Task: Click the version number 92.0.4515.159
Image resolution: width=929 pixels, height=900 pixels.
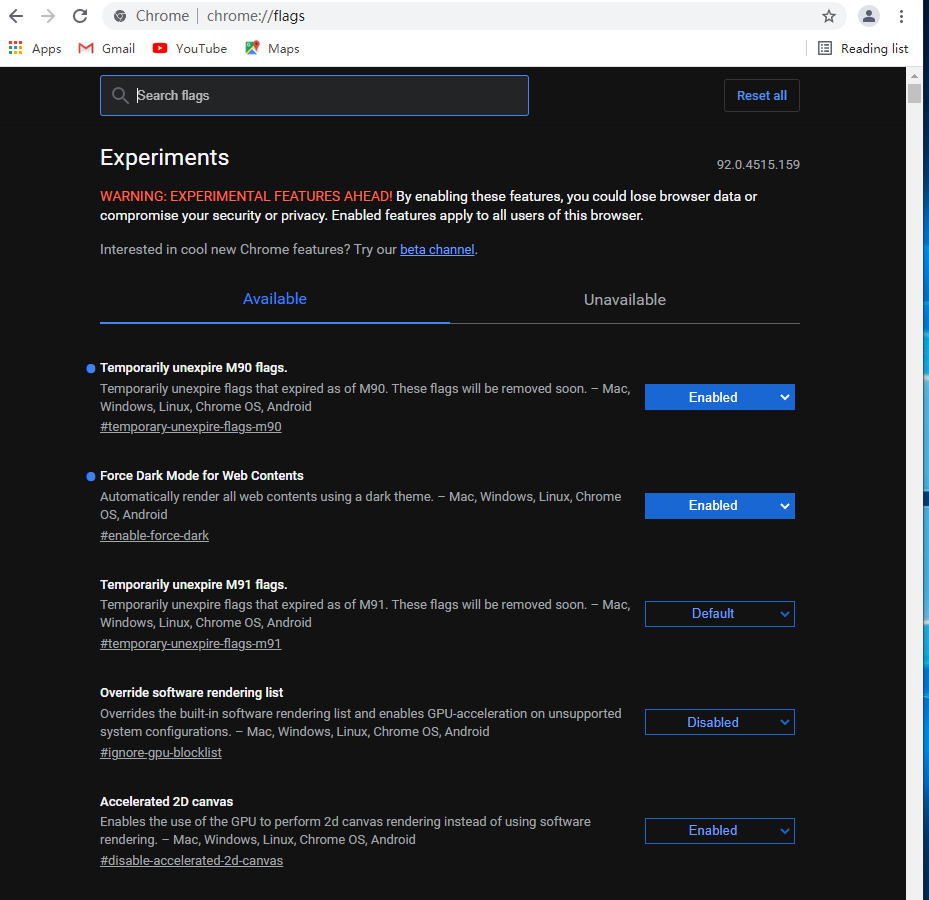Action: pyautogui.click(x=758, y=165)
